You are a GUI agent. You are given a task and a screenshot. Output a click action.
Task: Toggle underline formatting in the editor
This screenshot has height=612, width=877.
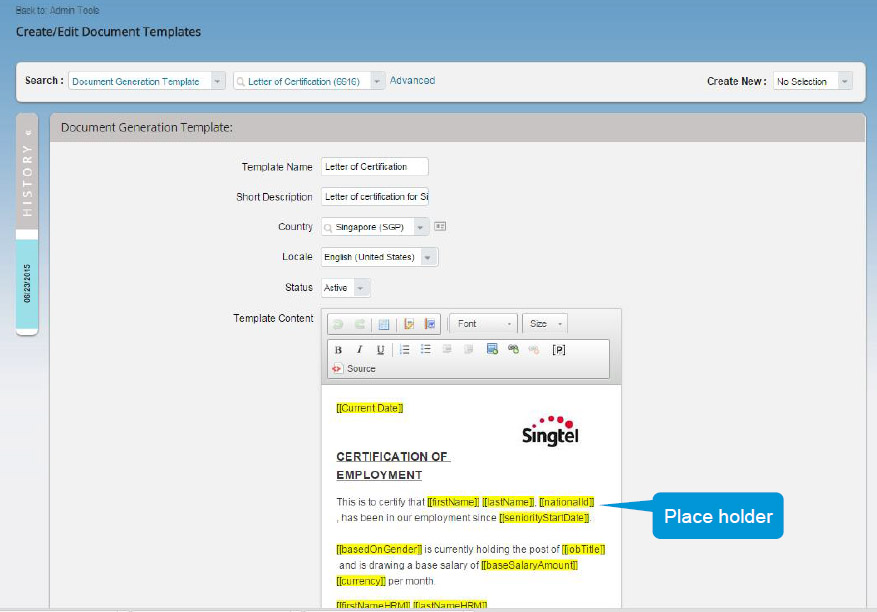click(380, 350)
